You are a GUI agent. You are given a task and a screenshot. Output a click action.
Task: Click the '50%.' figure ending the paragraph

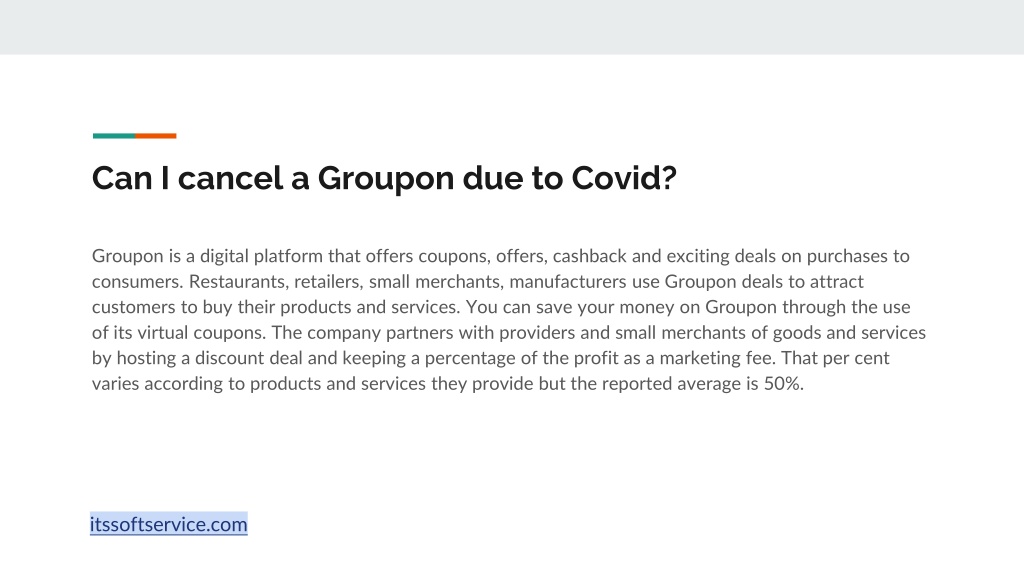tap(784, 384)
